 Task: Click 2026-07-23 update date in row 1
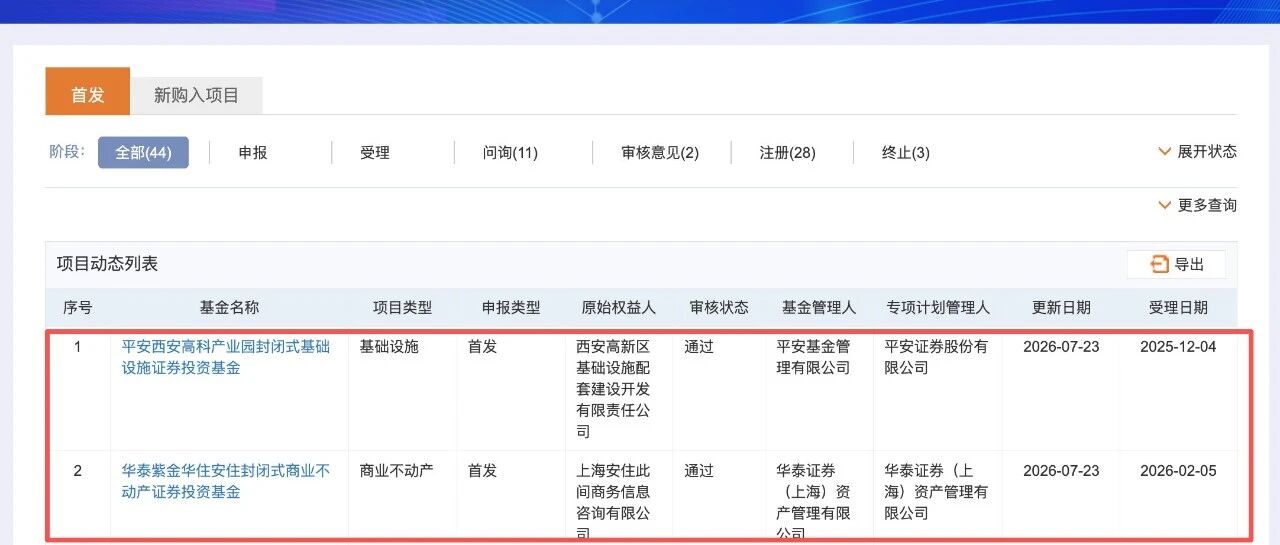click(x=1061, y=347)
